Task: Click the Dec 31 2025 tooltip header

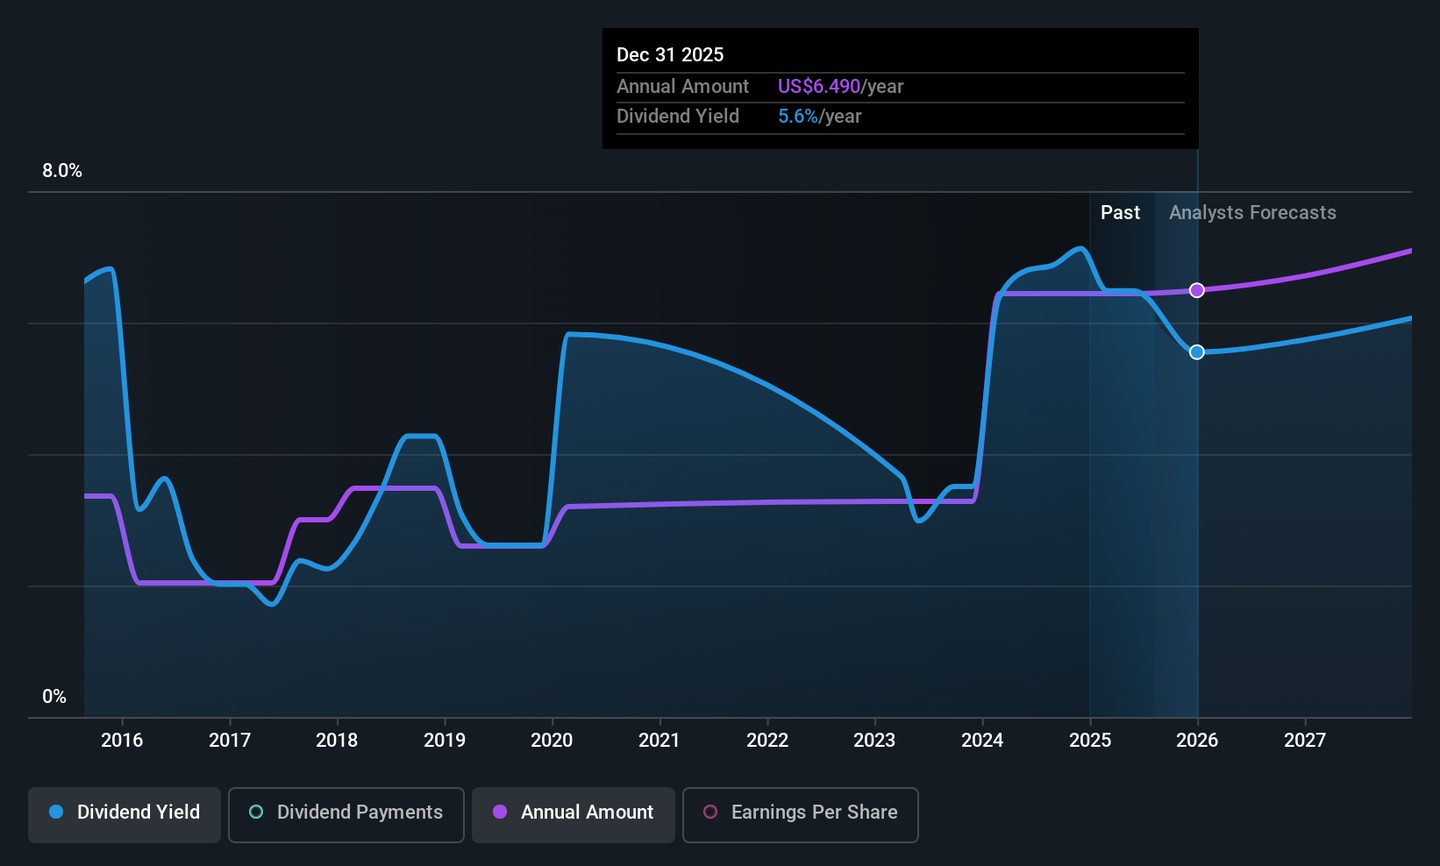Action: [670, 55]
